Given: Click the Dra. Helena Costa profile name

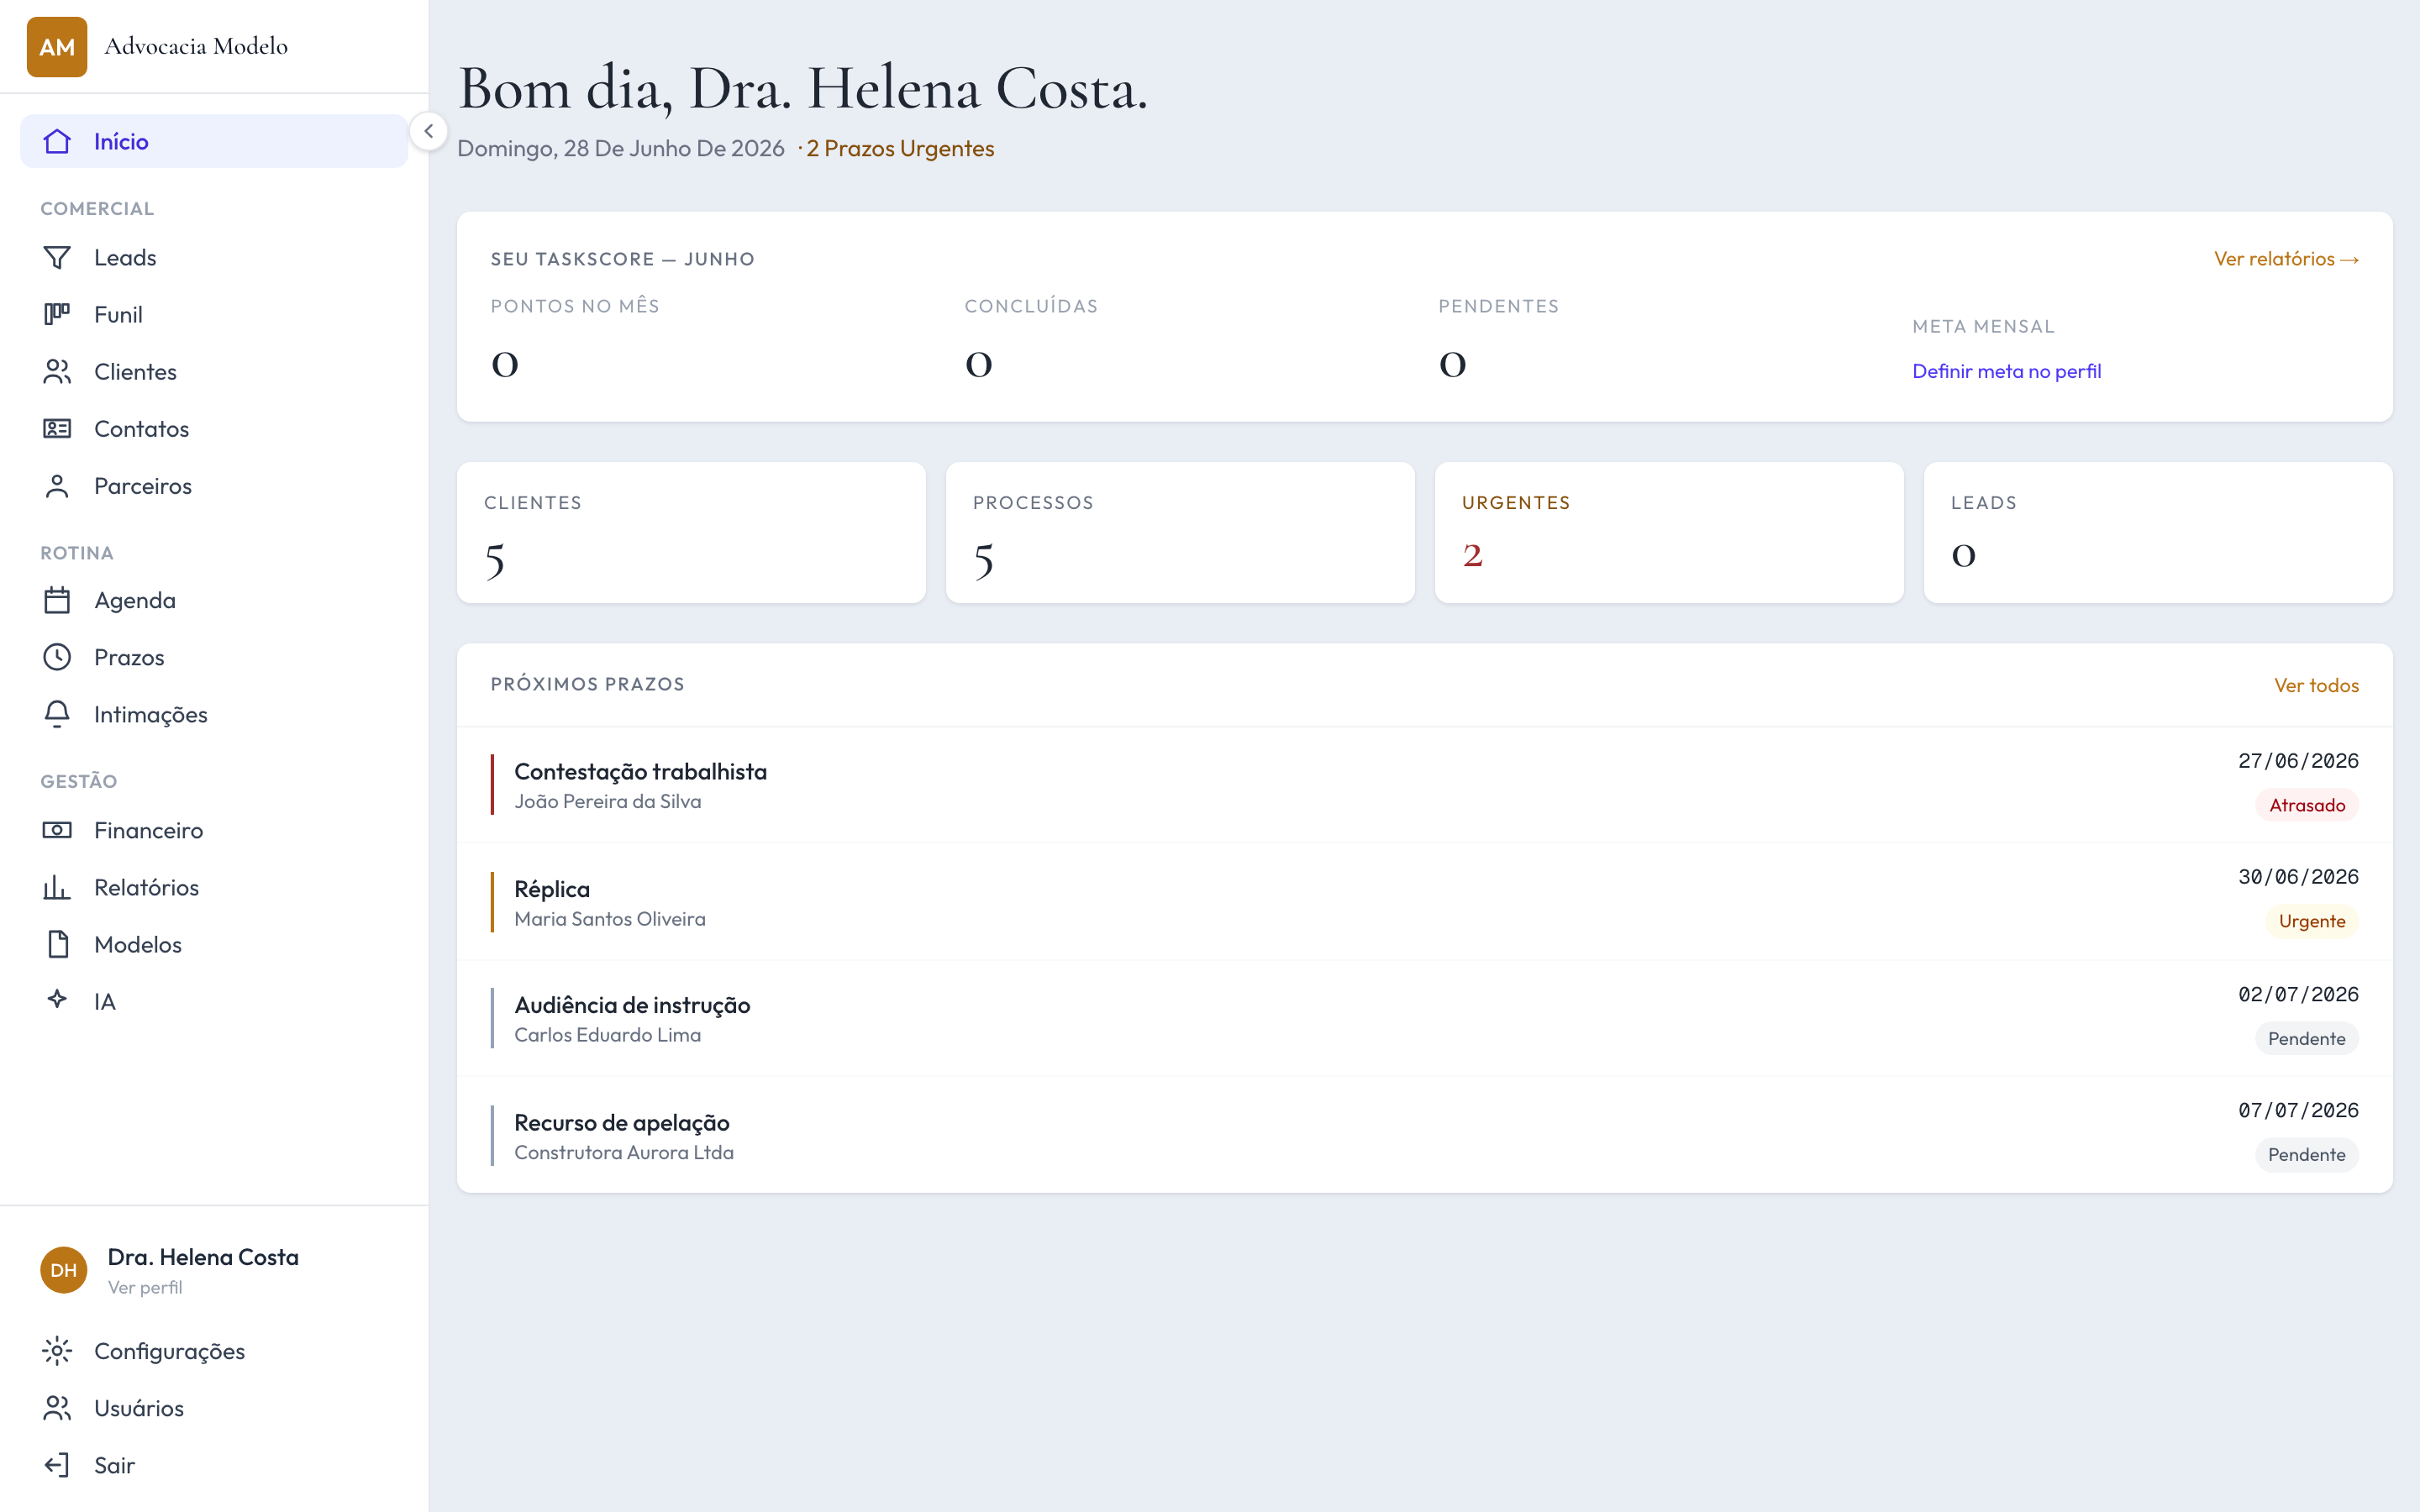Looking at the screenshot, I should coord(203,1257).
